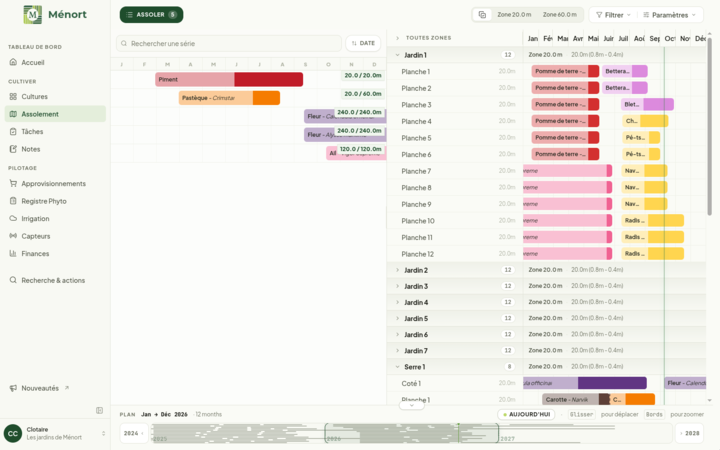Click the Filtrer funnel icon

pos(599,15)
